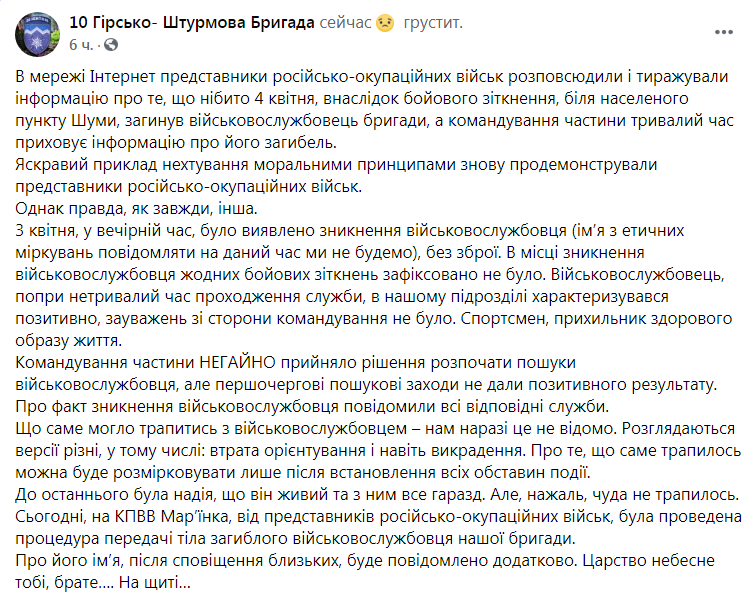Open the "6 ч." post timestamp
The image size is (752, 600).
(x=84, y=46)
